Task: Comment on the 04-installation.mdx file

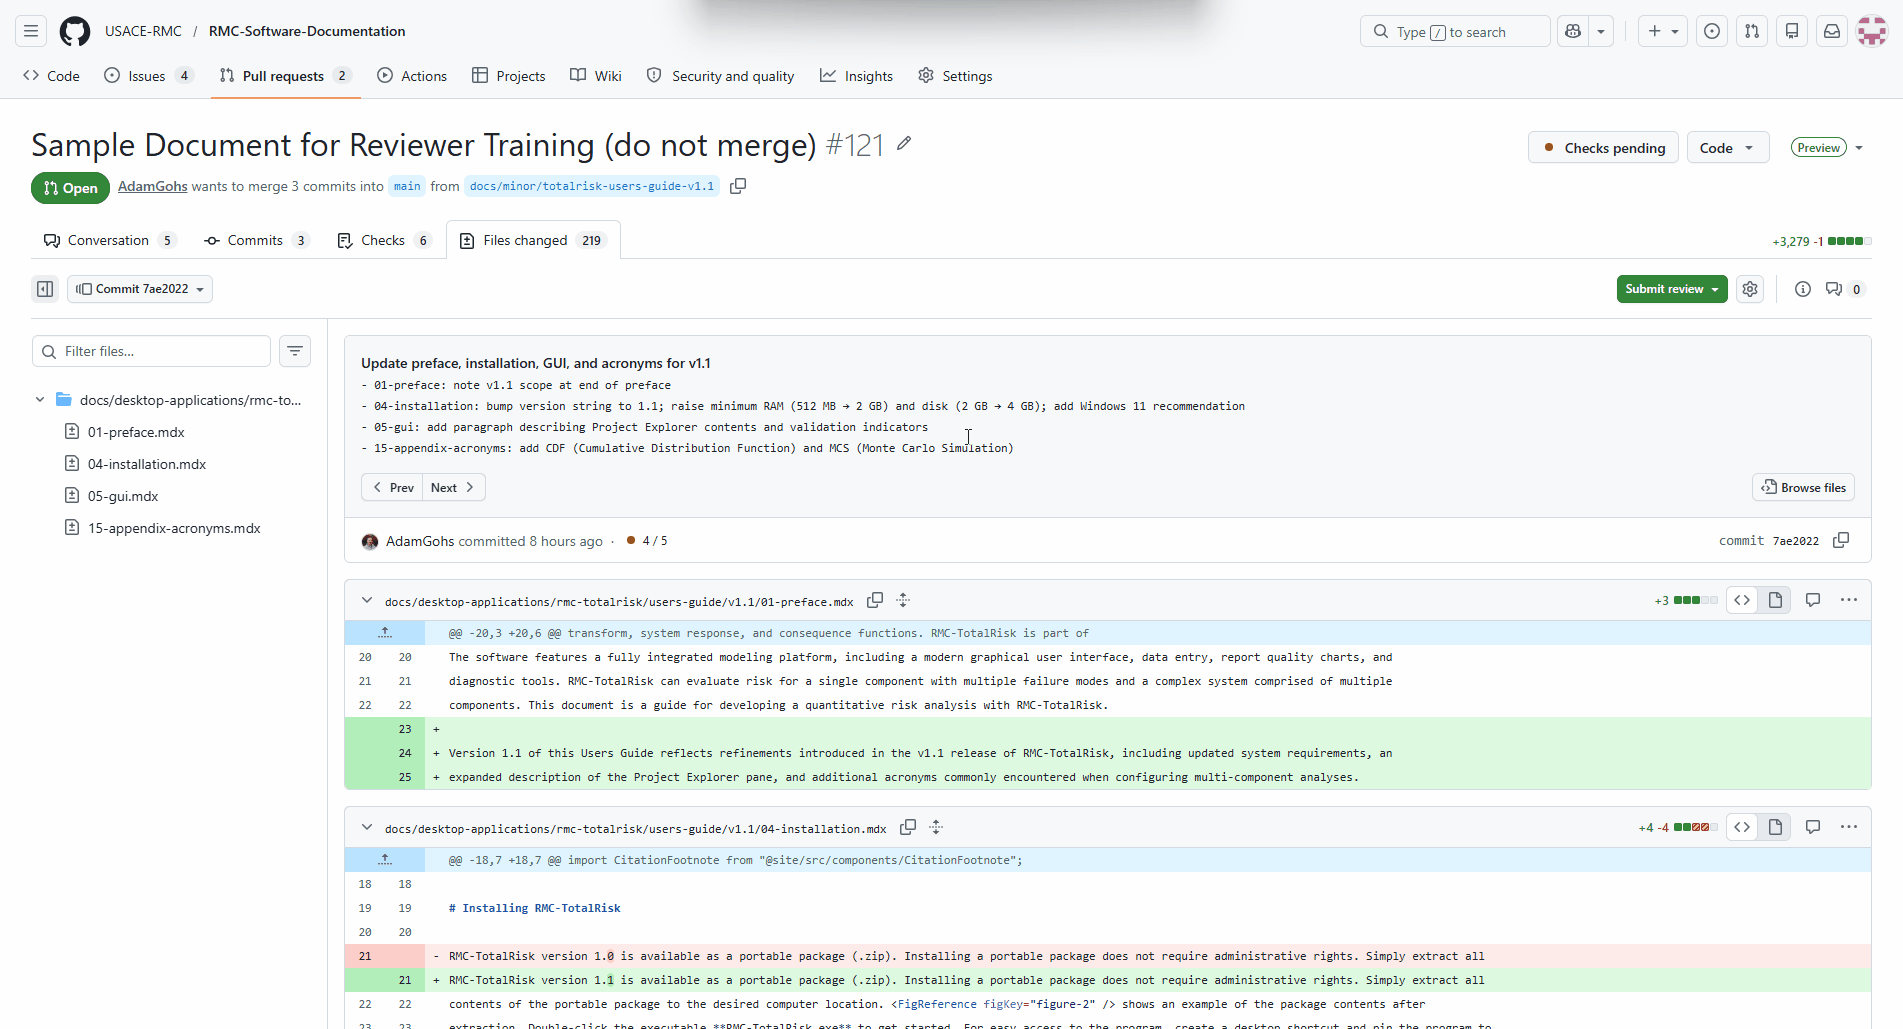Action: coord(1813,827)
